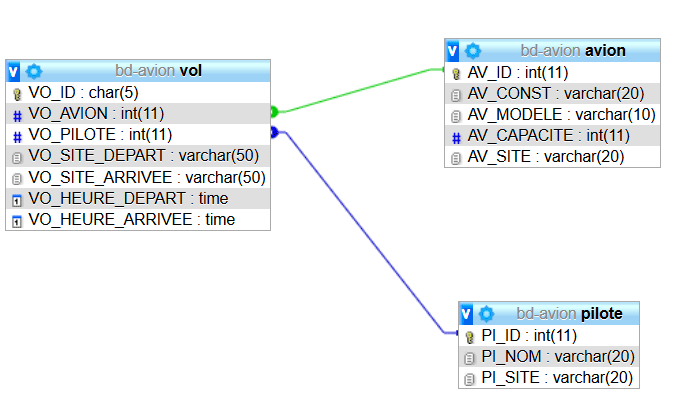
Task: Click the gear icon on the pilote table
Action: [487, 313]
